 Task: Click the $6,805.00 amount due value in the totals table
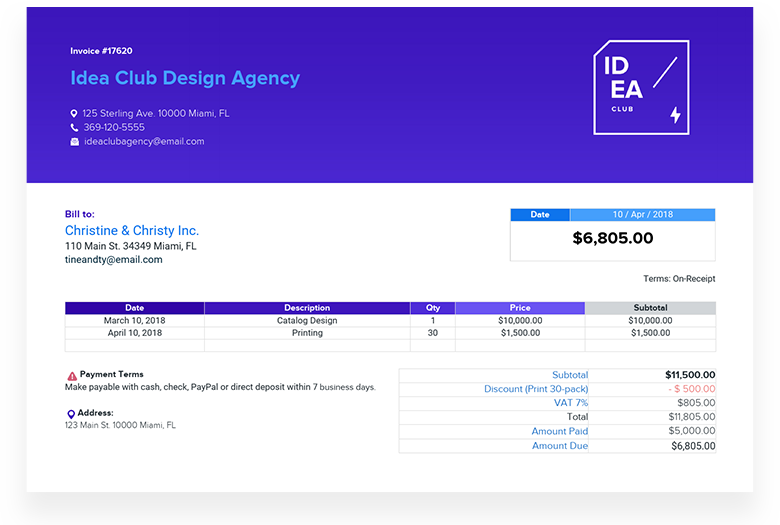coord(693,446)
